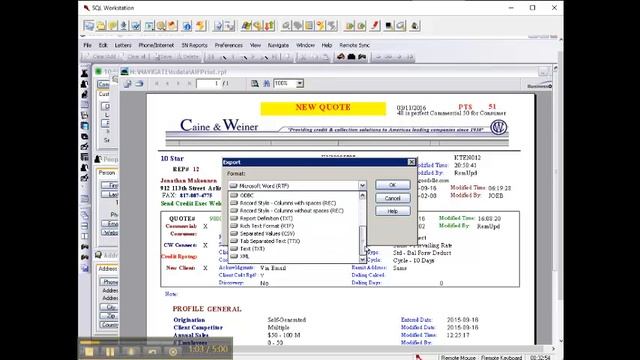Select Record Style Columns with spaces (REC)

coord(294,203)
